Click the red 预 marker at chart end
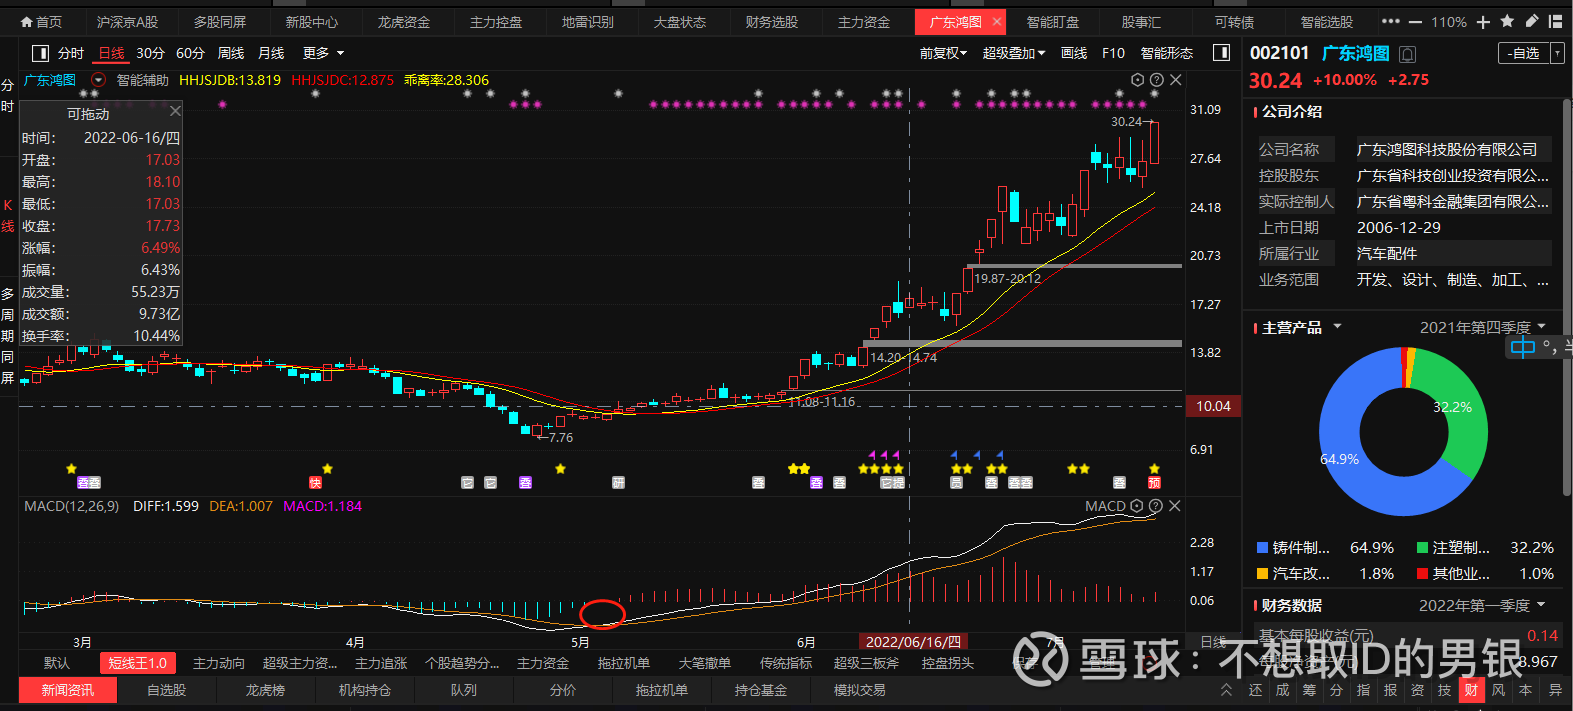 pos(1154,483)
